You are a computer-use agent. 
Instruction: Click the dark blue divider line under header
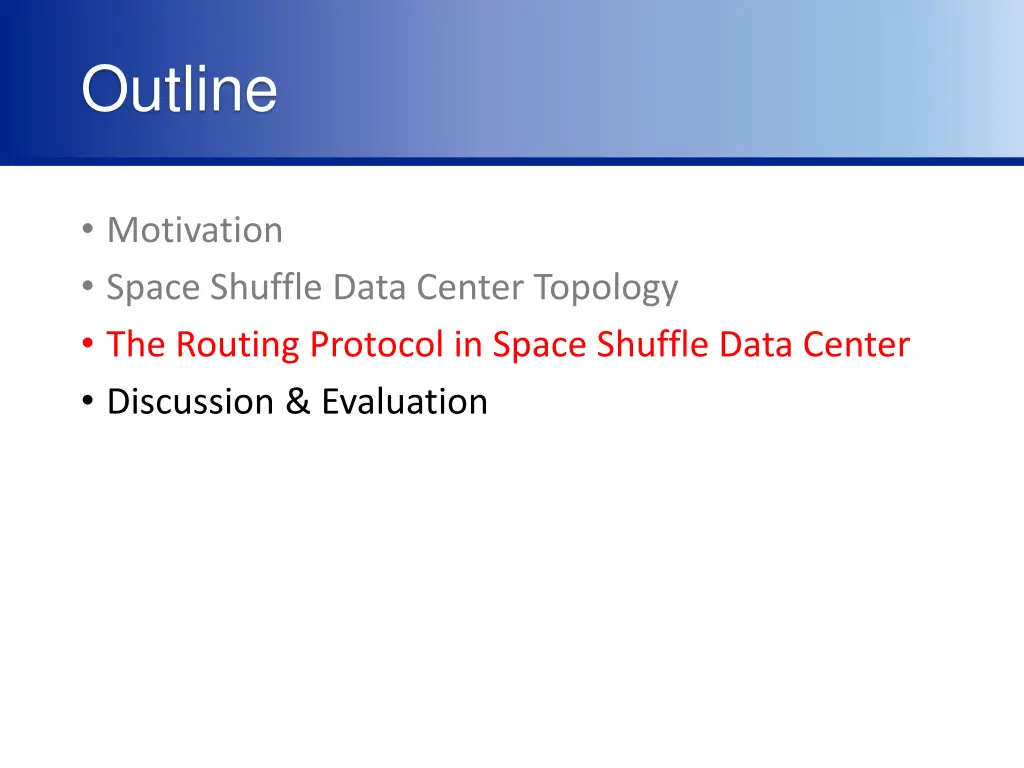point(512,161)
